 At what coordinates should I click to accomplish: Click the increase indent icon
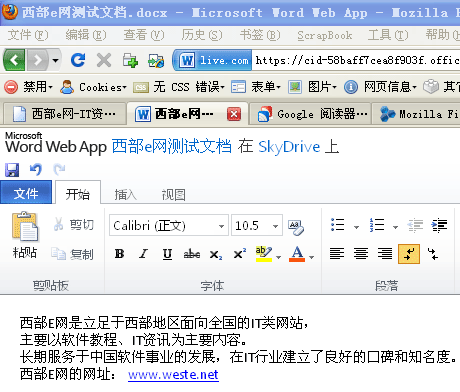tap(439, 226)
